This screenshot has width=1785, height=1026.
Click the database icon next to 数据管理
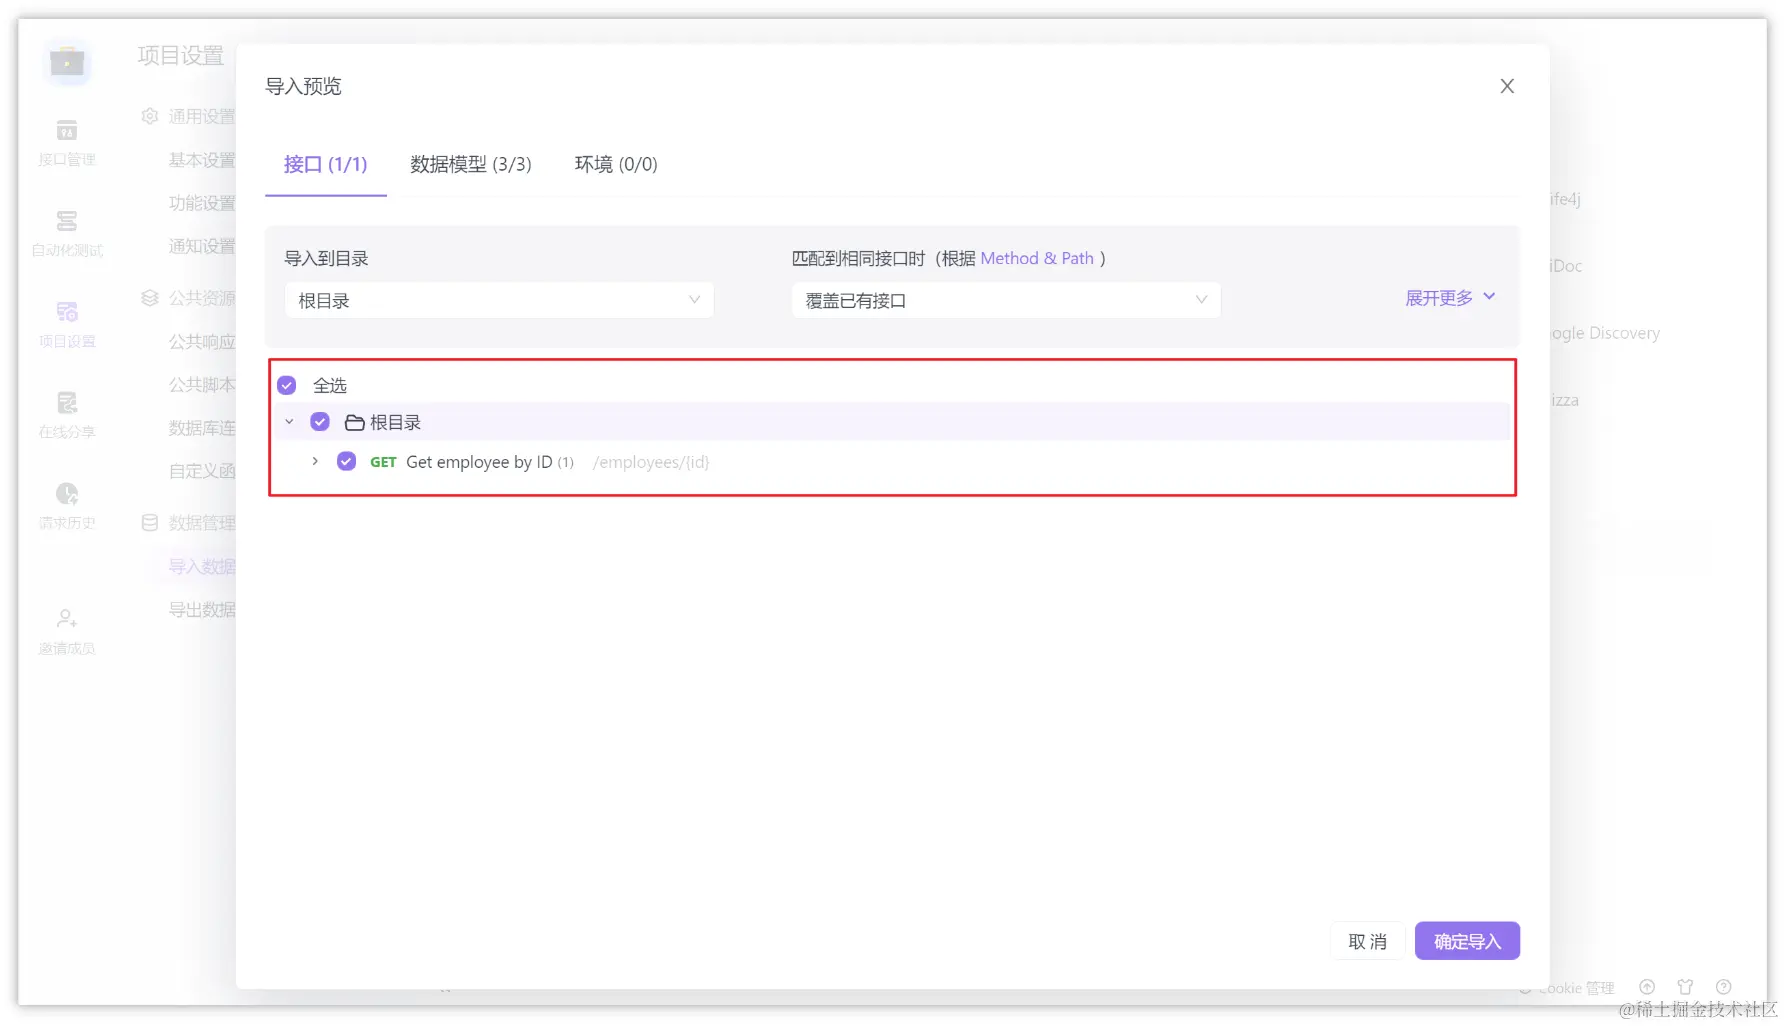pyautogui.click(x=148, y=522)
